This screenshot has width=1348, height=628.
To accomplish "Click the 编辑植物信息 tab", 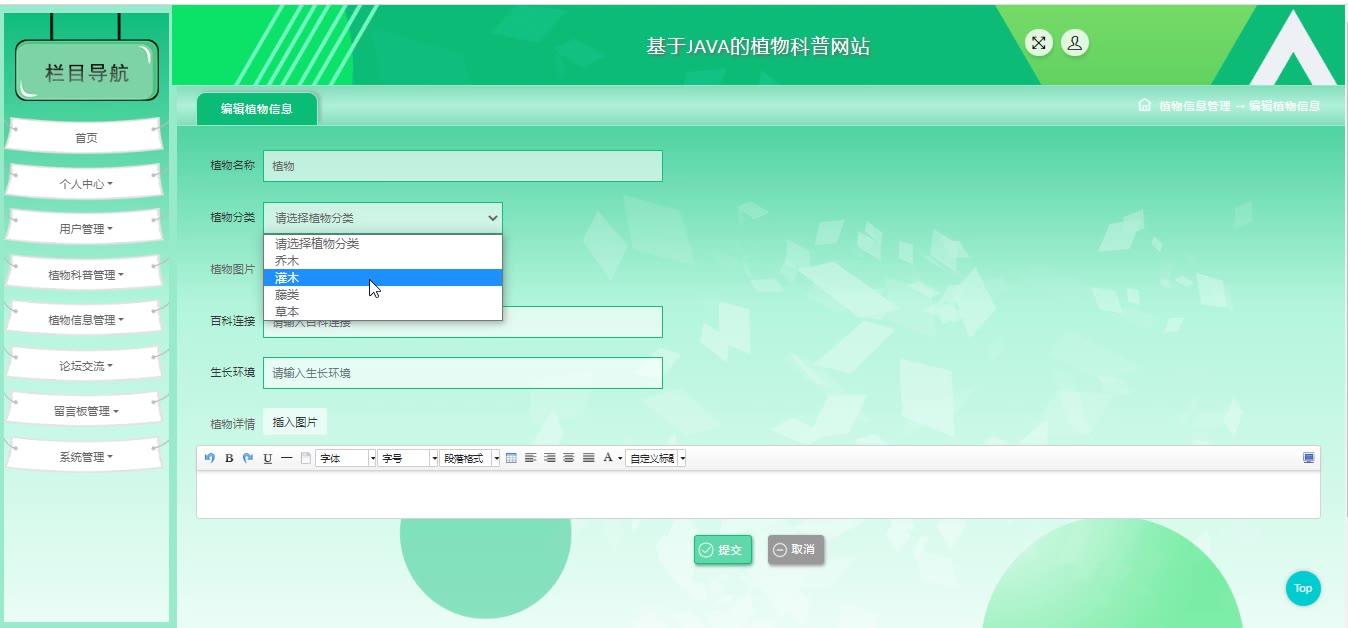I will coord(257,109).
